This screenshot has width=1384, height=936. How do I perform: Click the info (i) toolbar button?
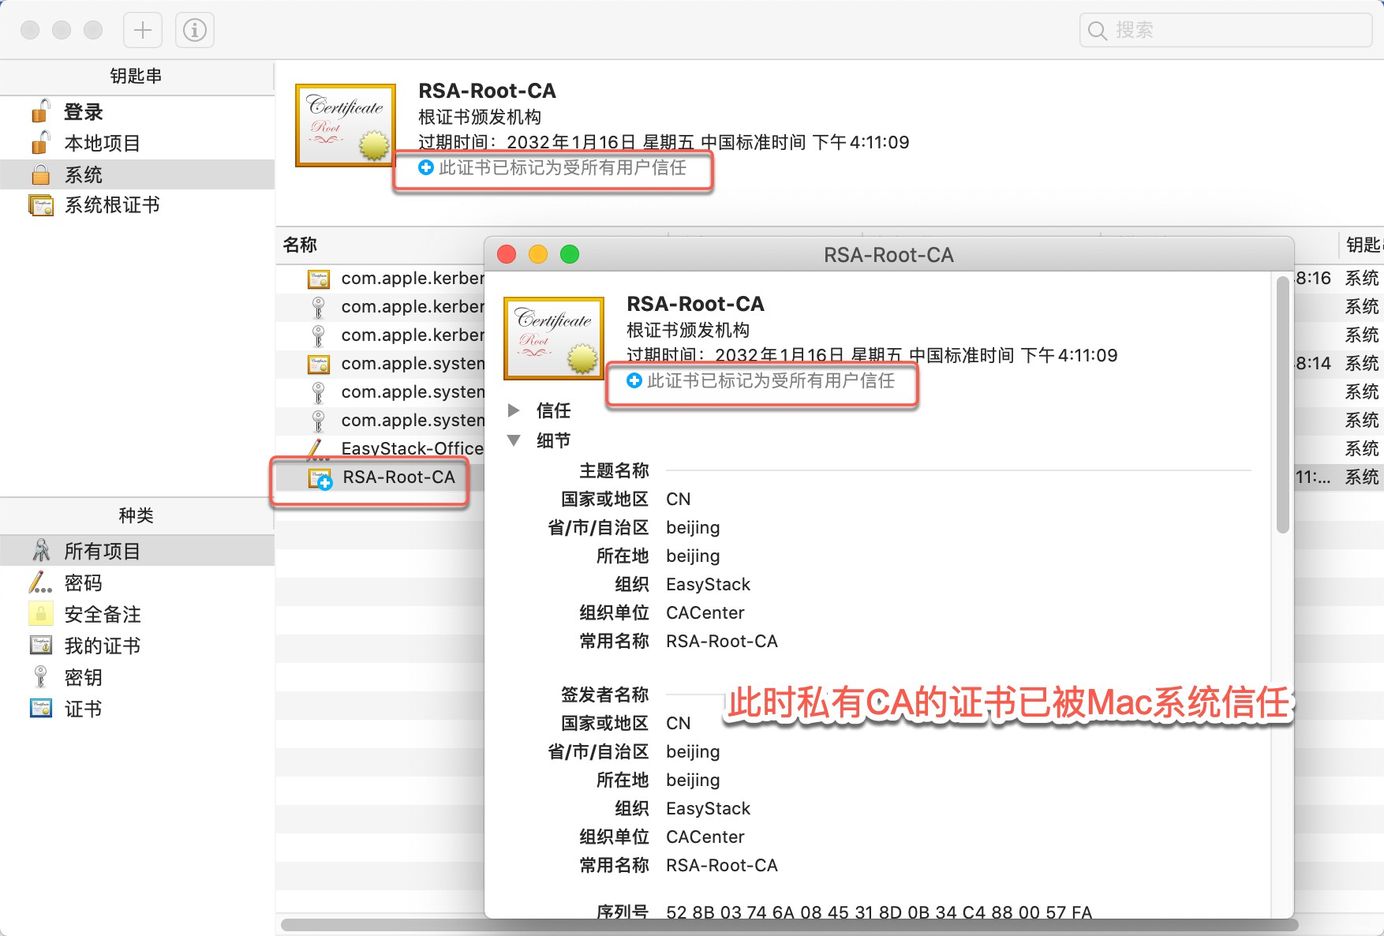click(x=195, y=30)
